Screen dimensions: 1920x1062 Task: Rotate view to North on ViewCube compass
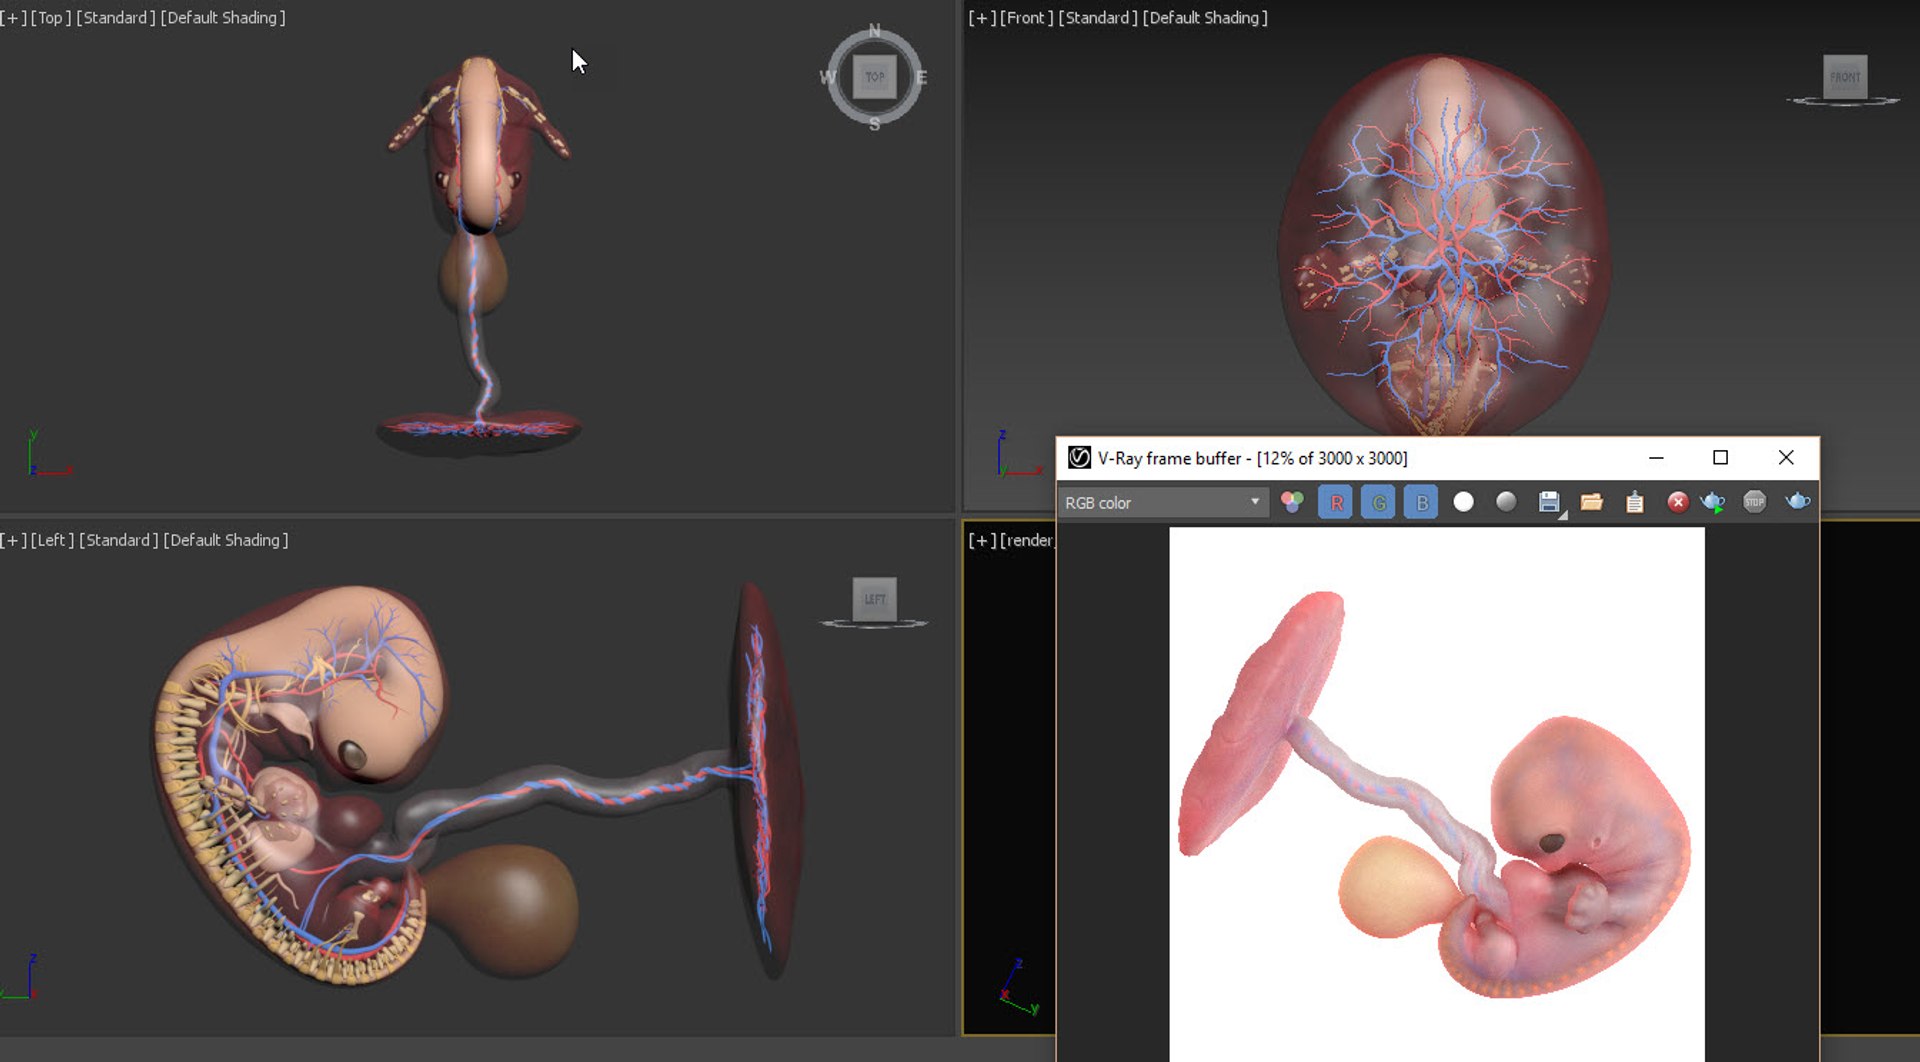[875, 31]
